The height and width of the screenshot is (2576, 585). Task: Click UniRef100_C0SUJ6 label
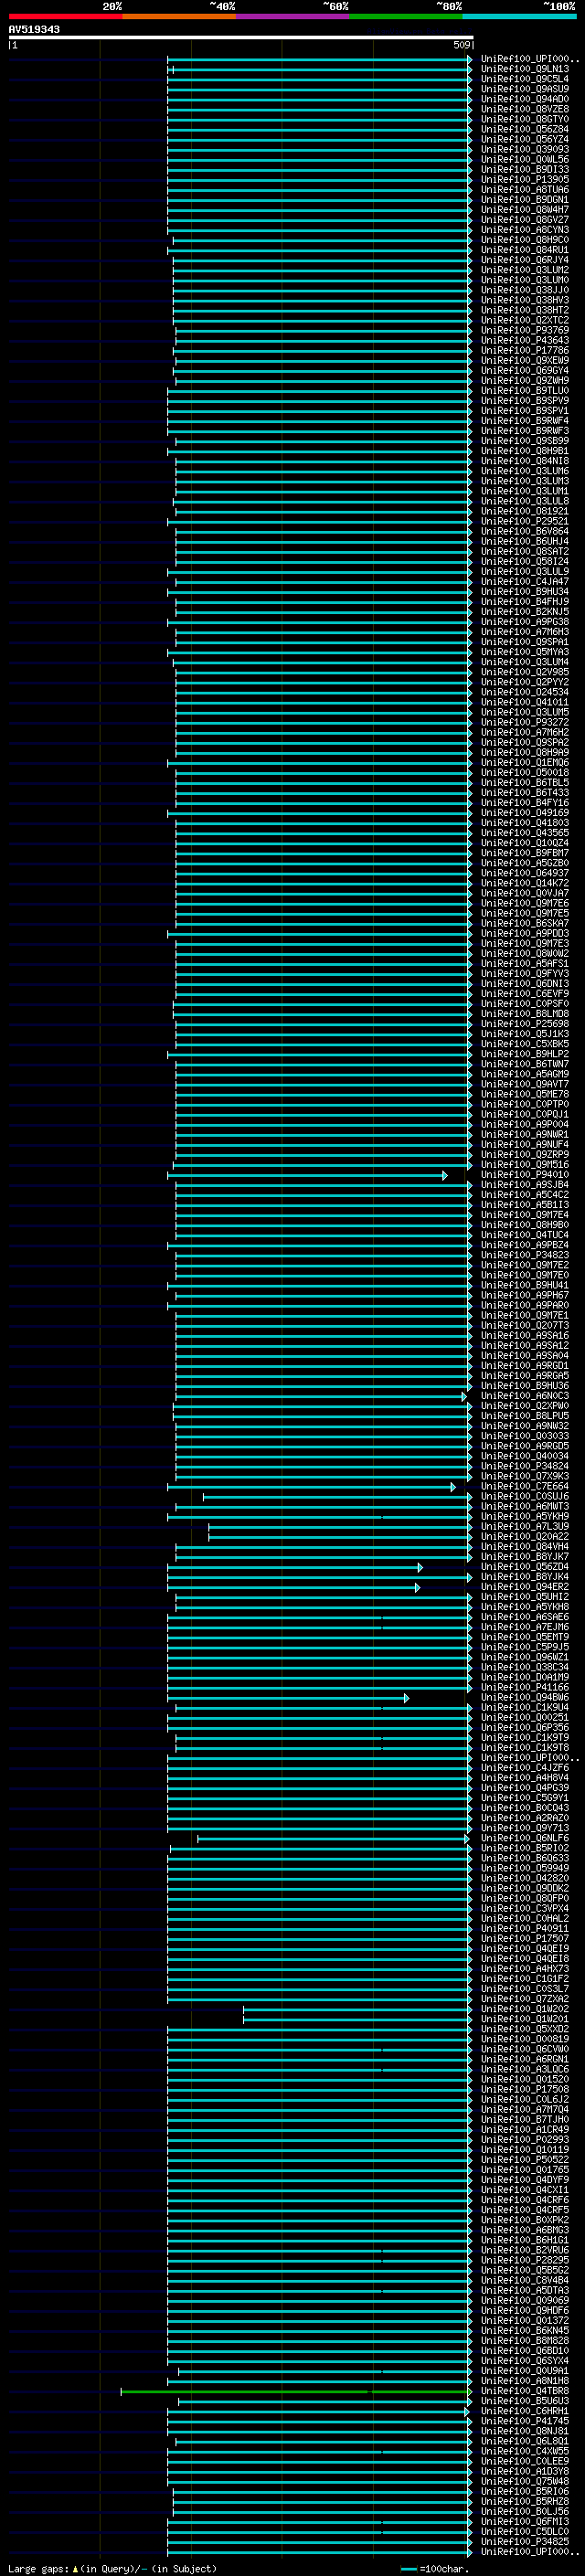524,1497
